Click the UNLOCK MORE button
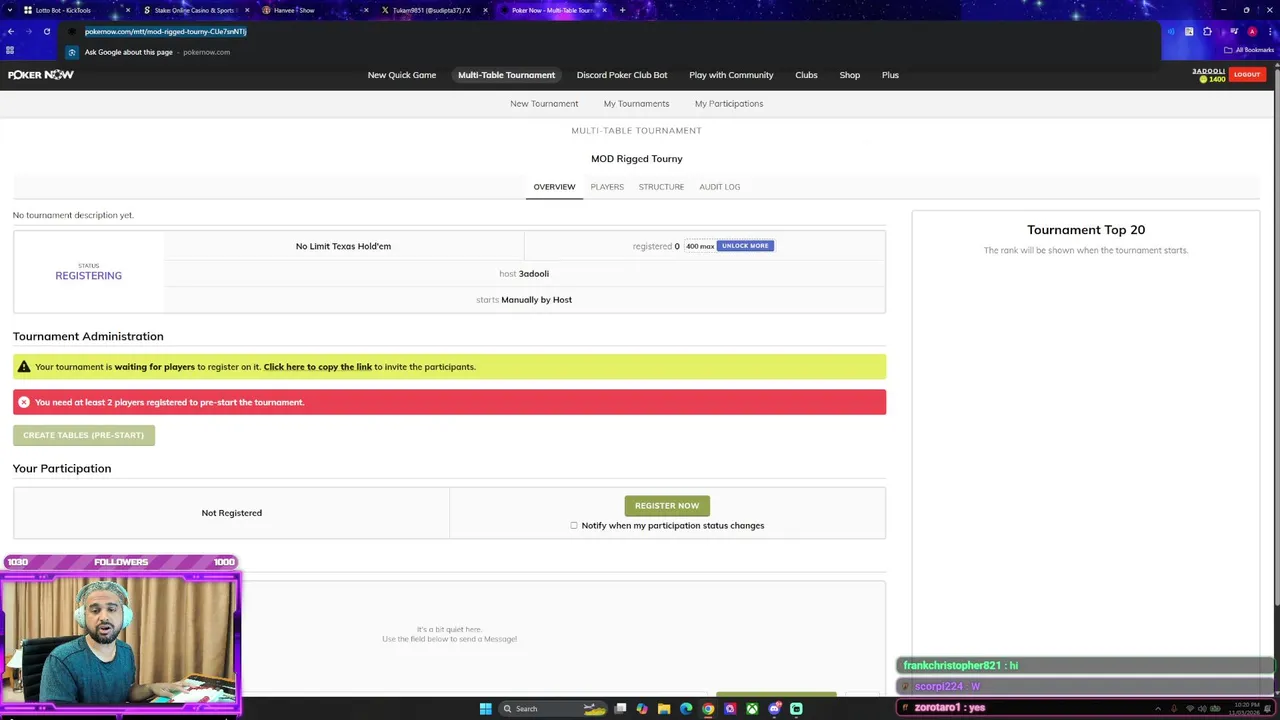 (x=745, y=246)
